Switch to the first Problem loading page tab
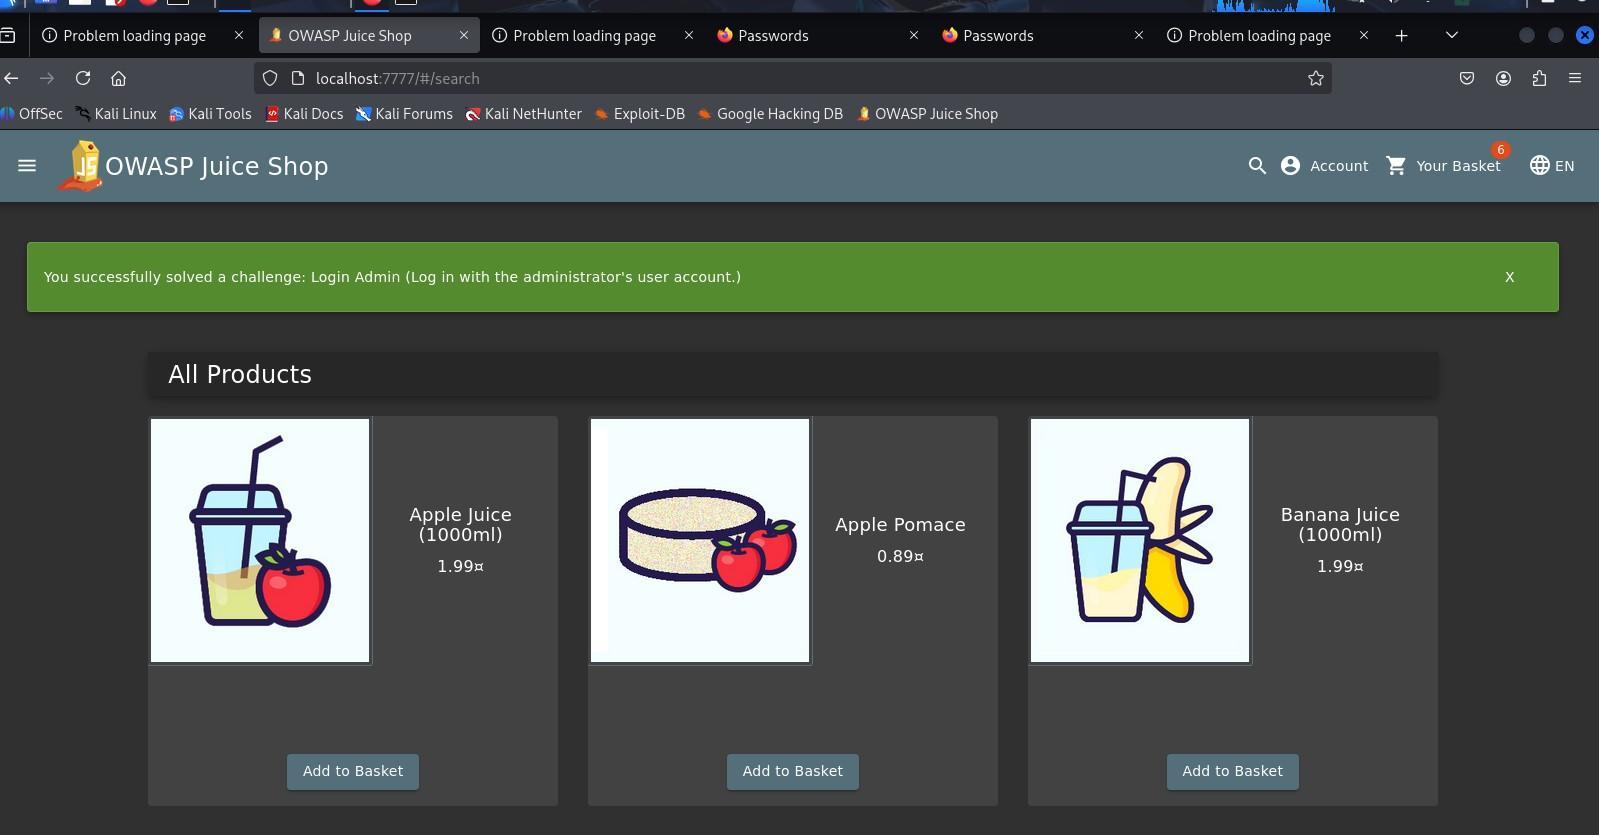Image resolution: width=1599 pixels, height=835 pixels. (134, 35)
